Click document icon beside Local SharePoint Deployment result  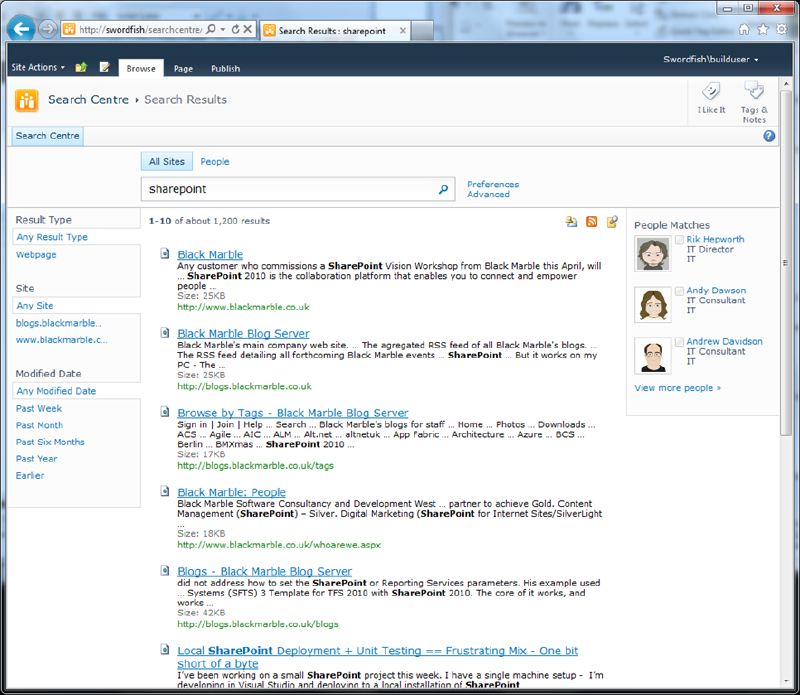coord(165,650)
